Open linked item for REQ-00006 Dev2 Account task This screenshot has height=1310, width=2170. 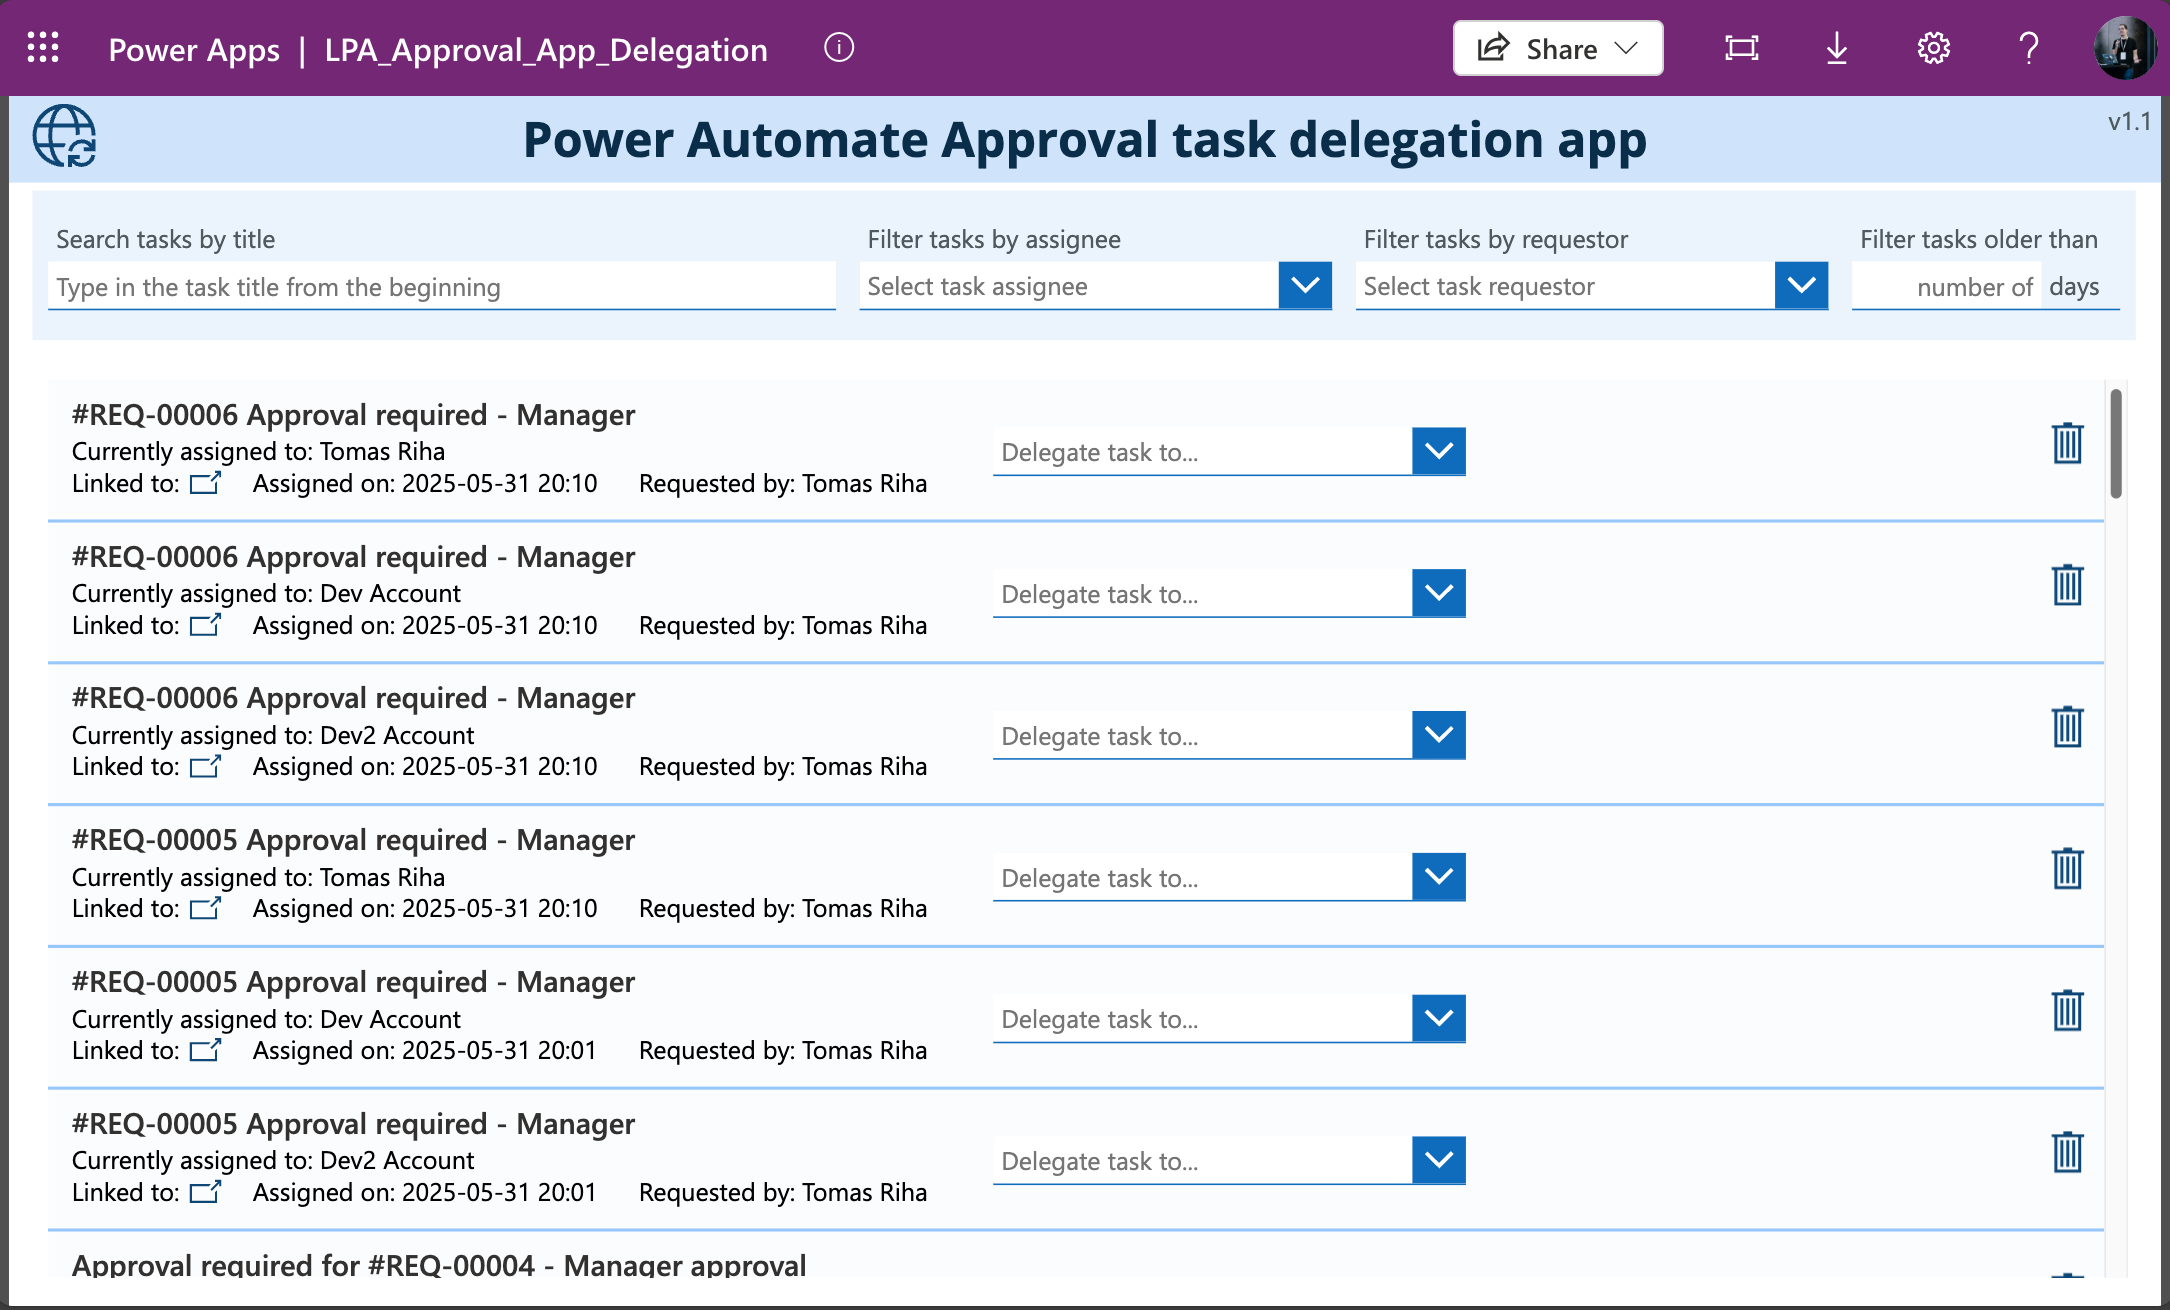pyautogui.click(x=205, y=766)
